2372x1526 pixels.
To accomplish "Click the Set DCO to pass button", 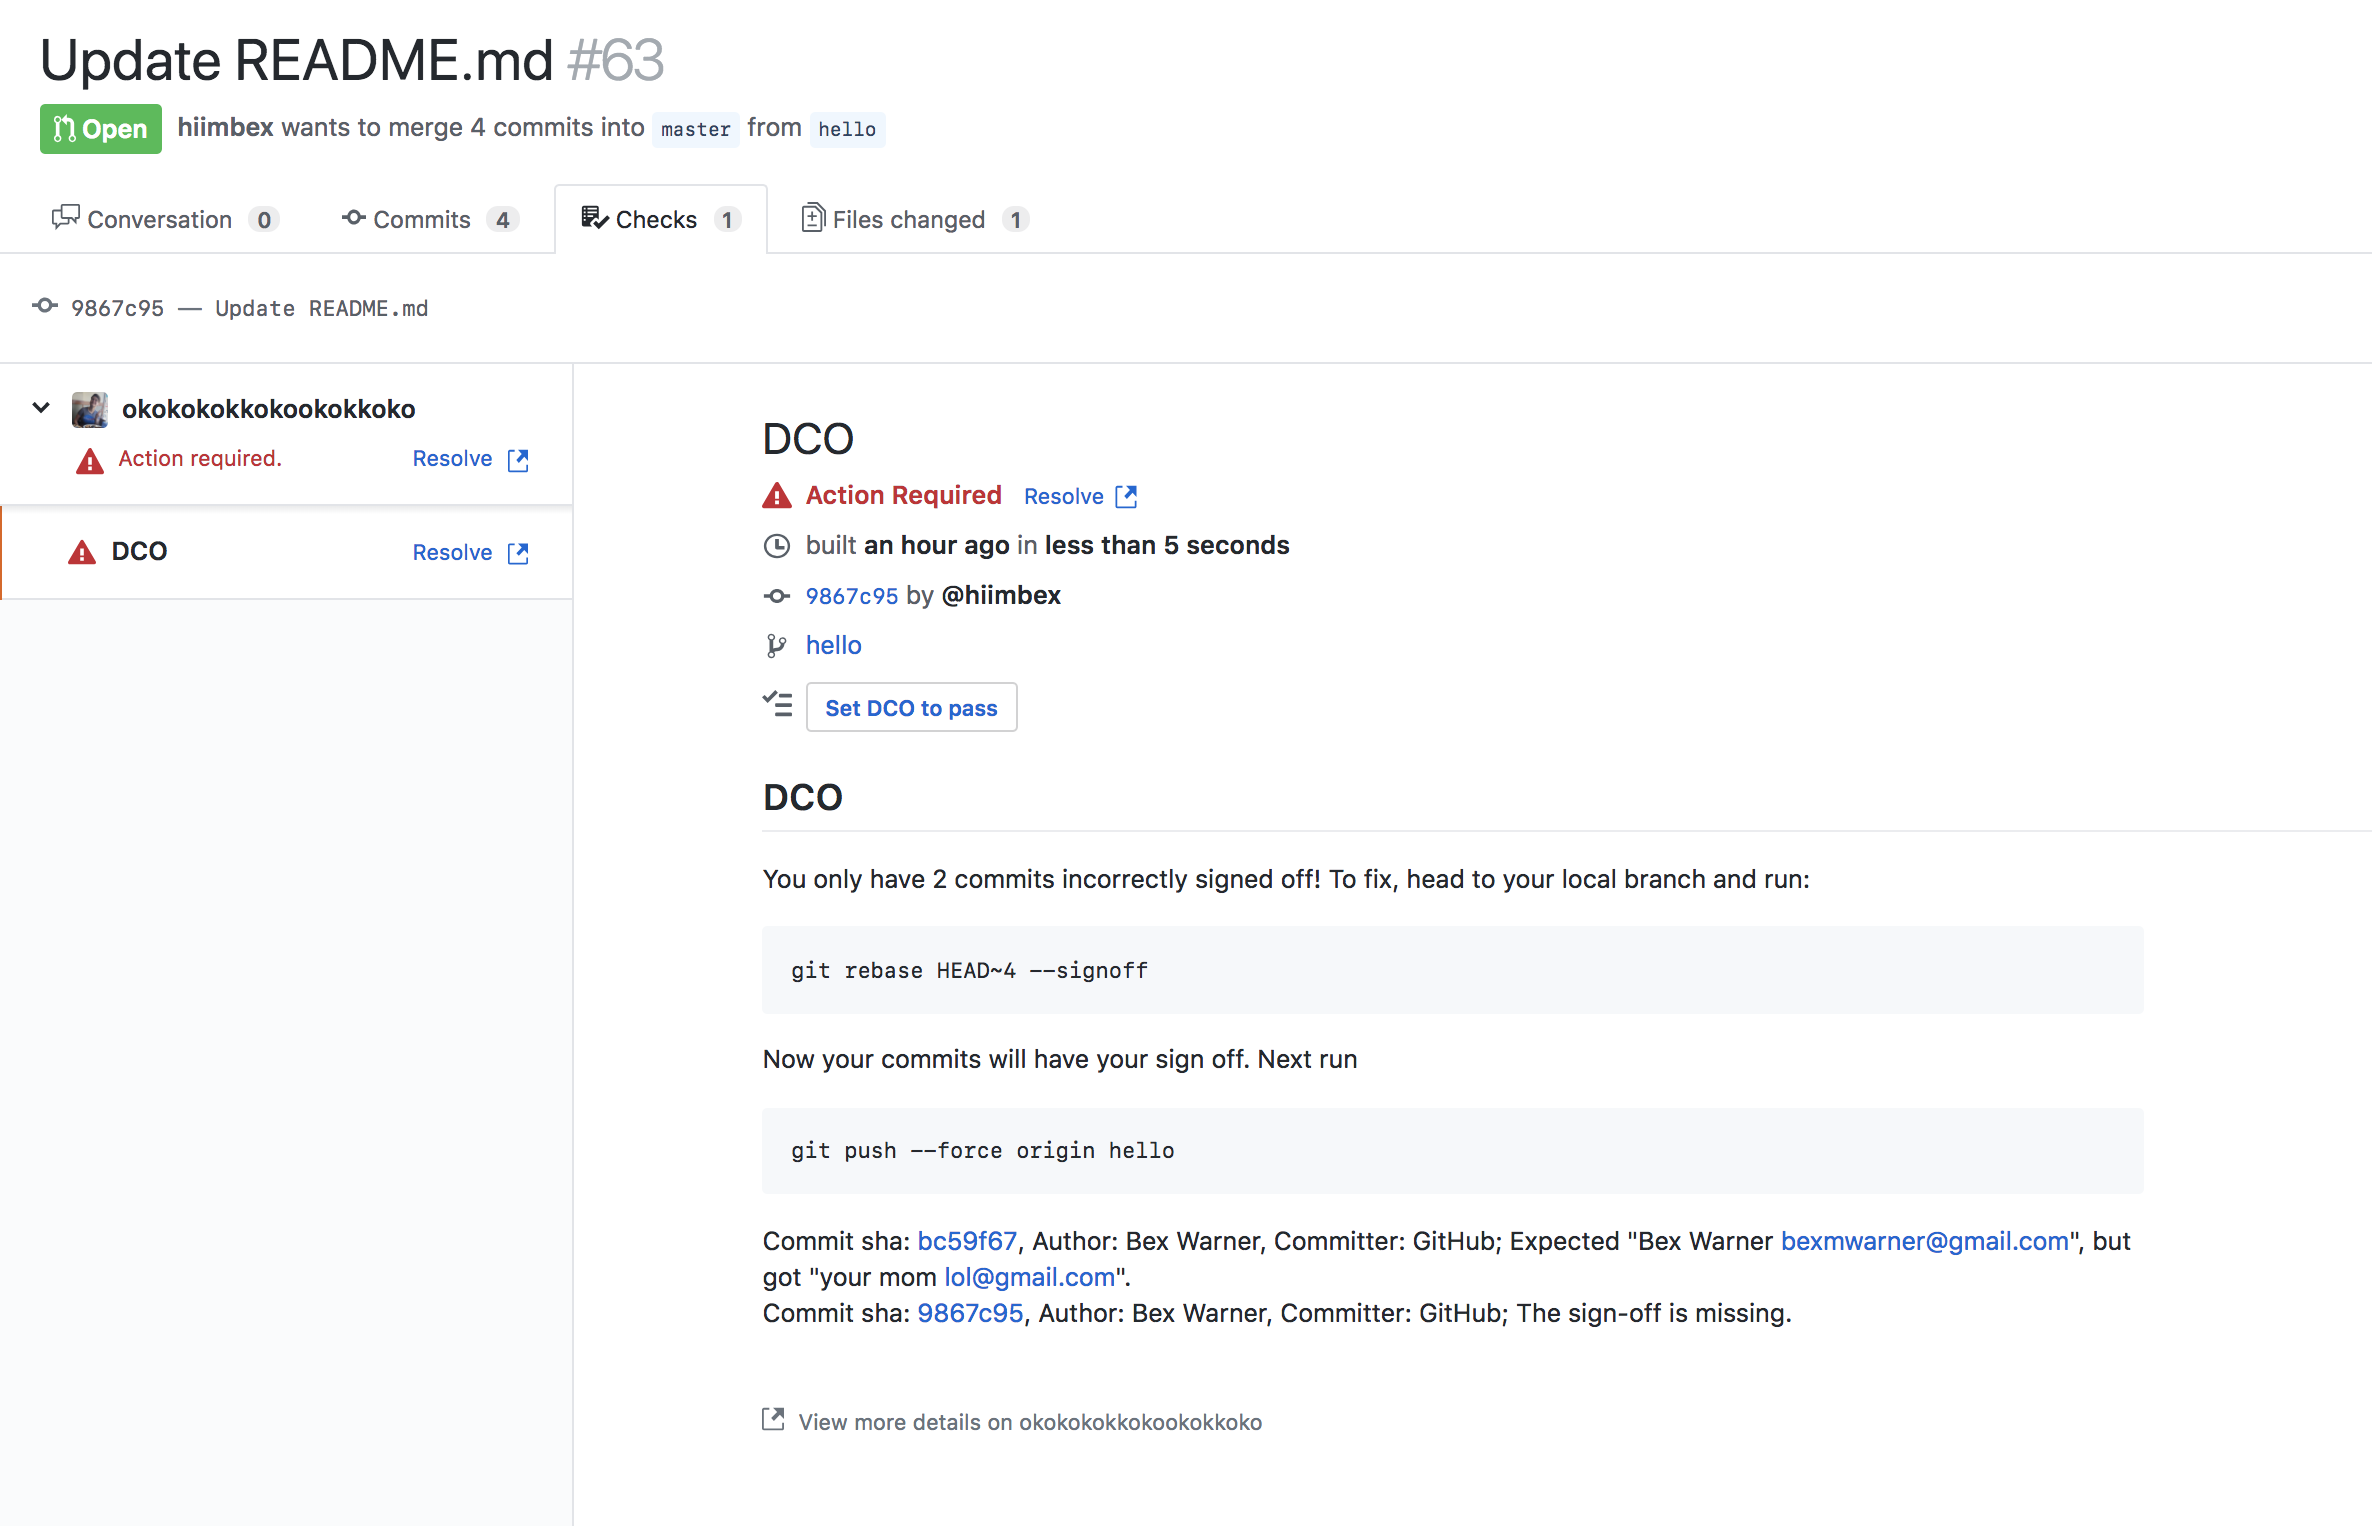I will 911,707.
